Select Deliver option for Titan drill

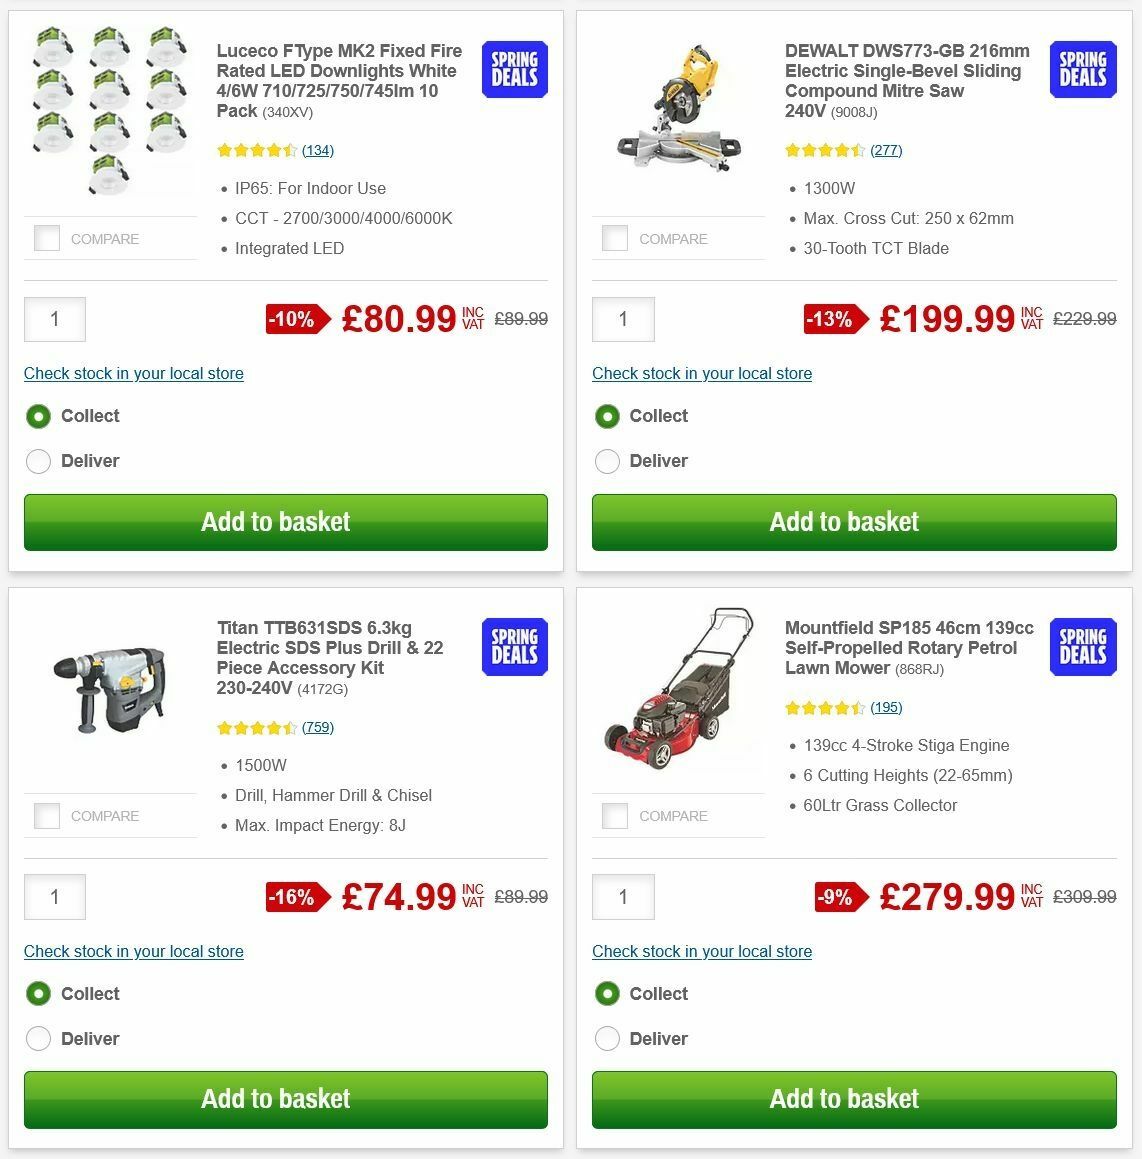[x=38, y=1039]
